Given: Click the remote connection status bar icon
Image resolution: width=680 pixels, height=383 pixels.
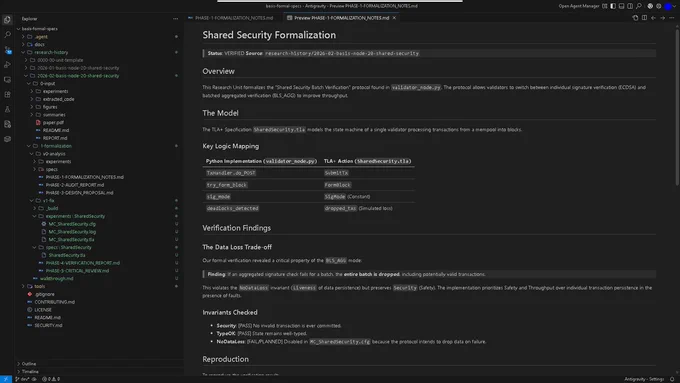Looking at the screenshot, I should (6, 379).
